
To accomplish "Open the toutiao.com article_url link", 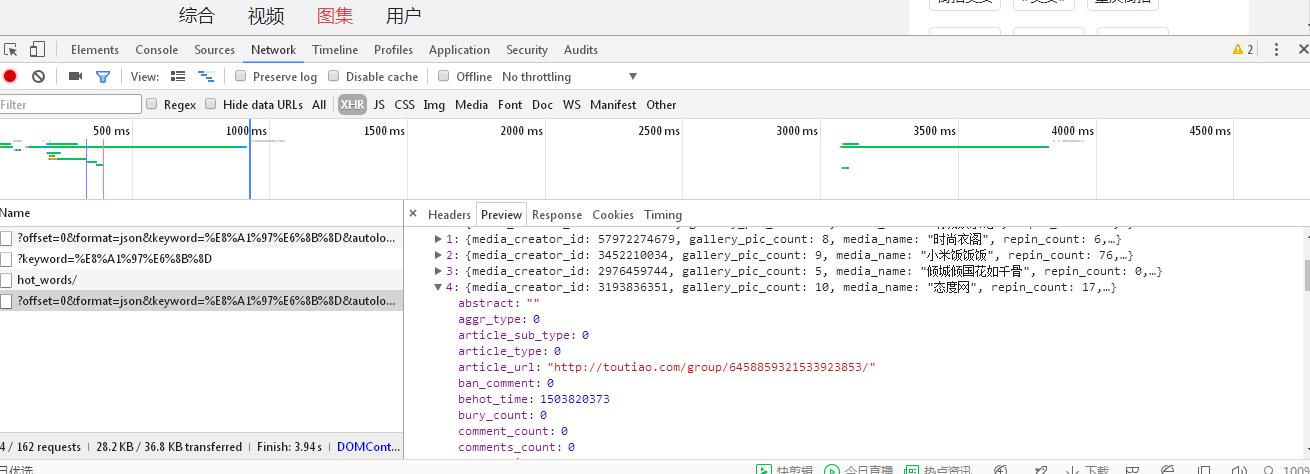I will 711,367.
